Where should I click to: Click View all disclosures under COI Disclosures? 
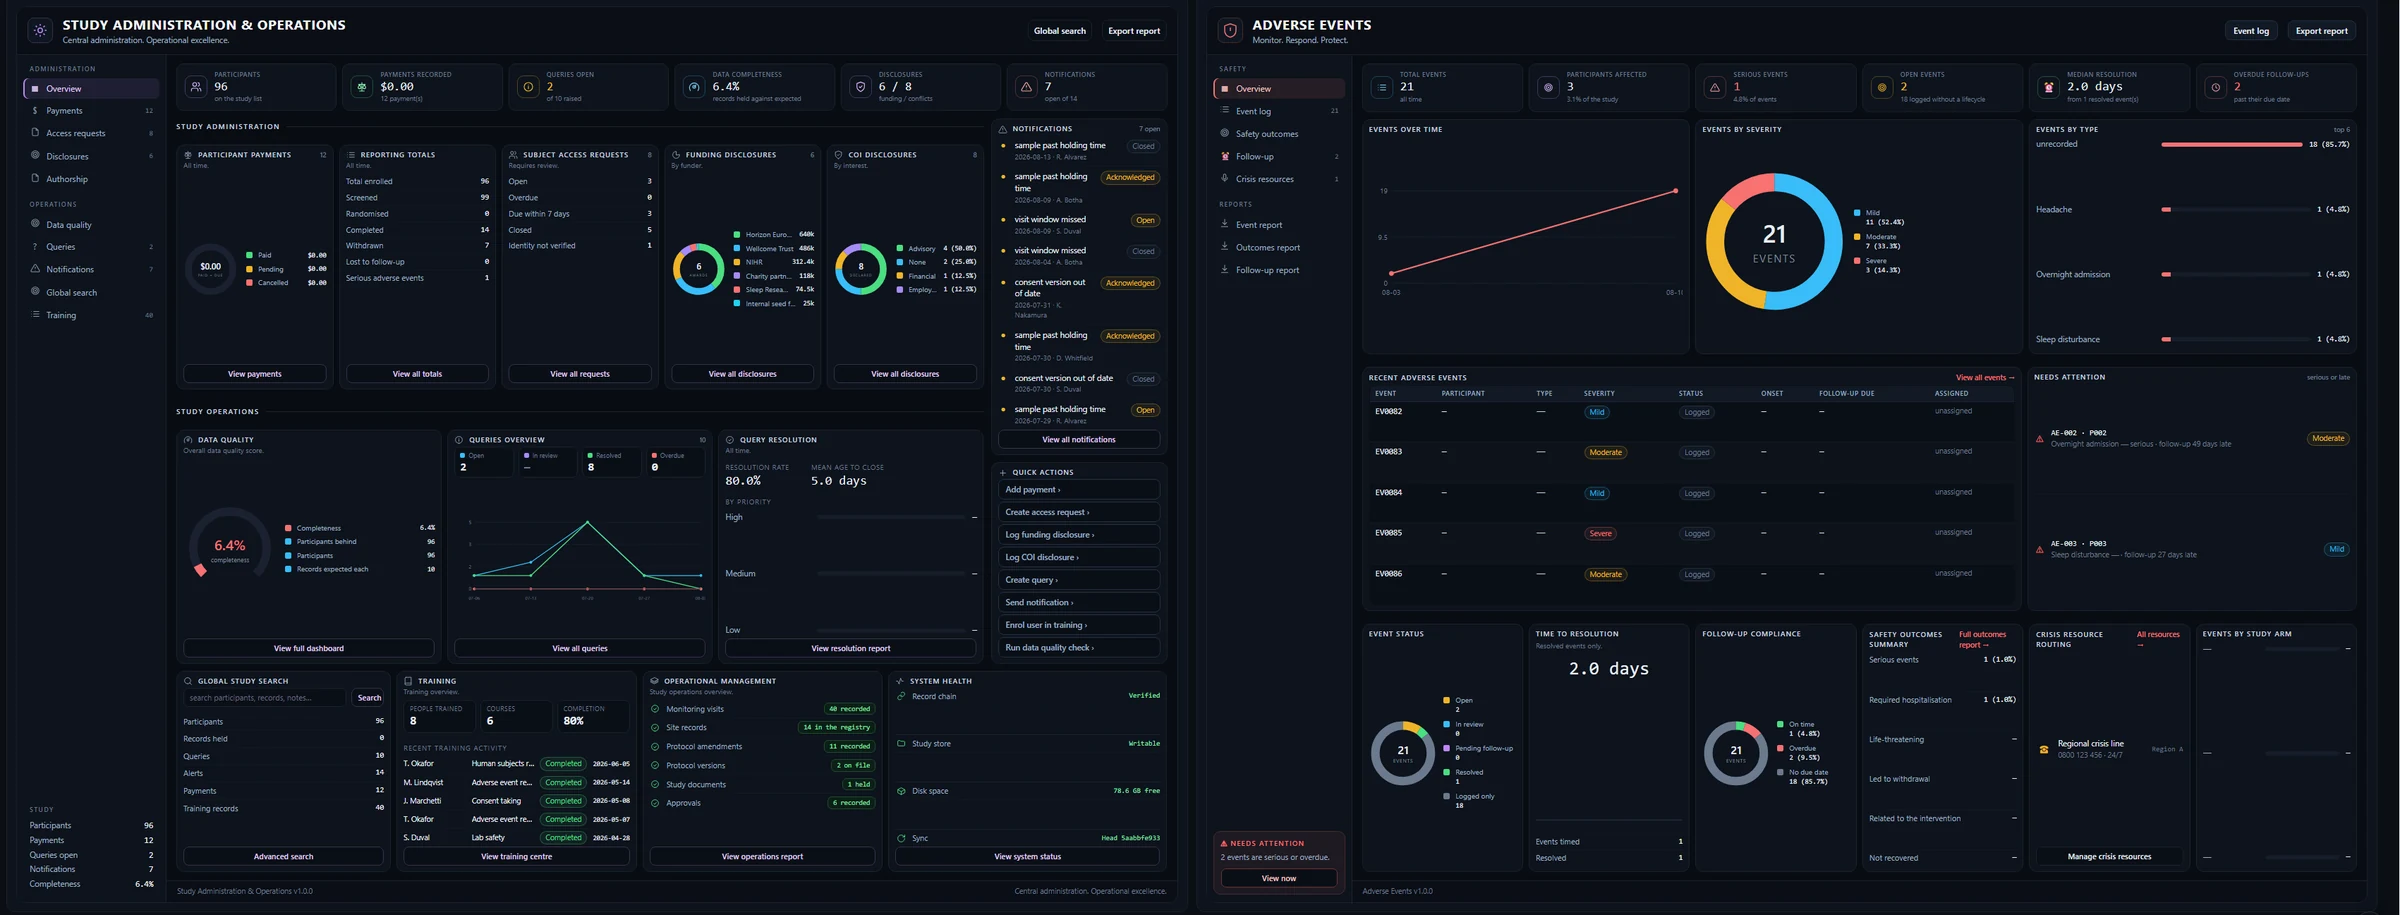pyautogui.click(x=905, y=374)
